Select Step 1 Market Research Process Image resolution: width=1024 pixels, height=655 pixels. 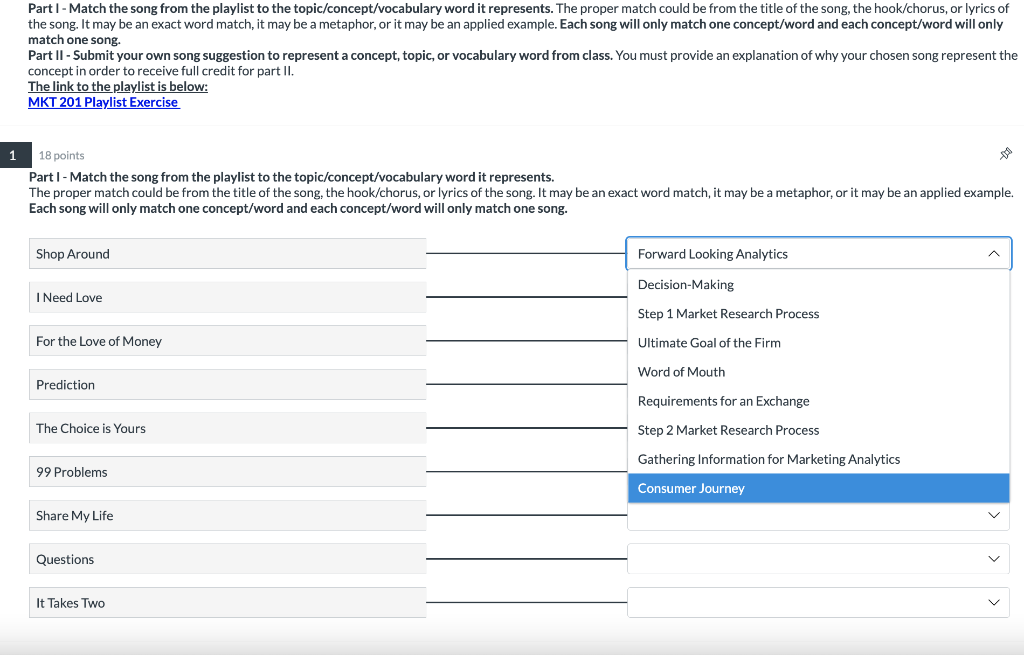pyautogui.click(x=728, y=313)
